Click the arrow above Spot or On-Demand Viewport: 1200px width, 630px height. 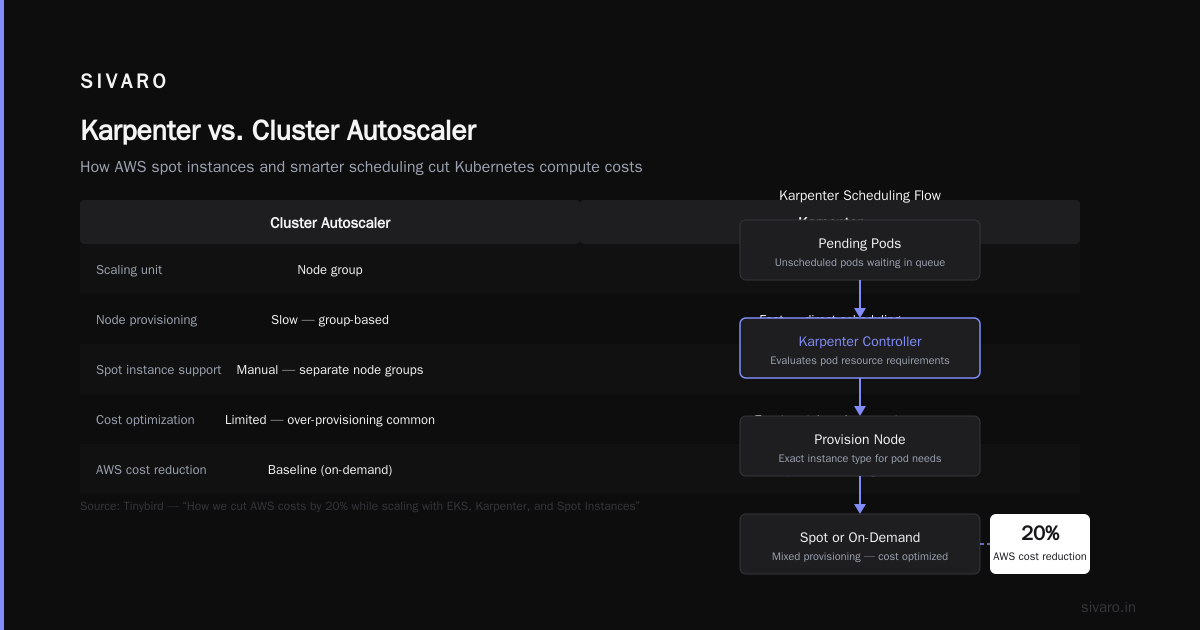[x=860, y=495]
